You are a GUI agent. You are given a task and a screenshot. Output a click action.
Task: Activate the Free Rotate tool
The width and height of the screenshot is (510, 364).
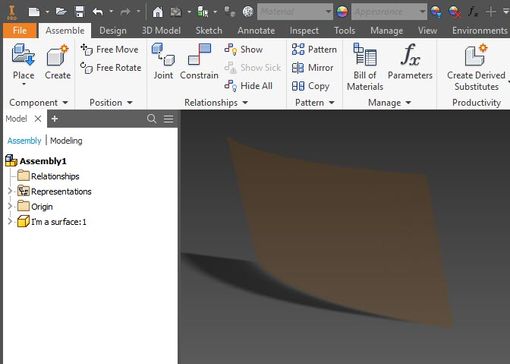coord(111,68)
